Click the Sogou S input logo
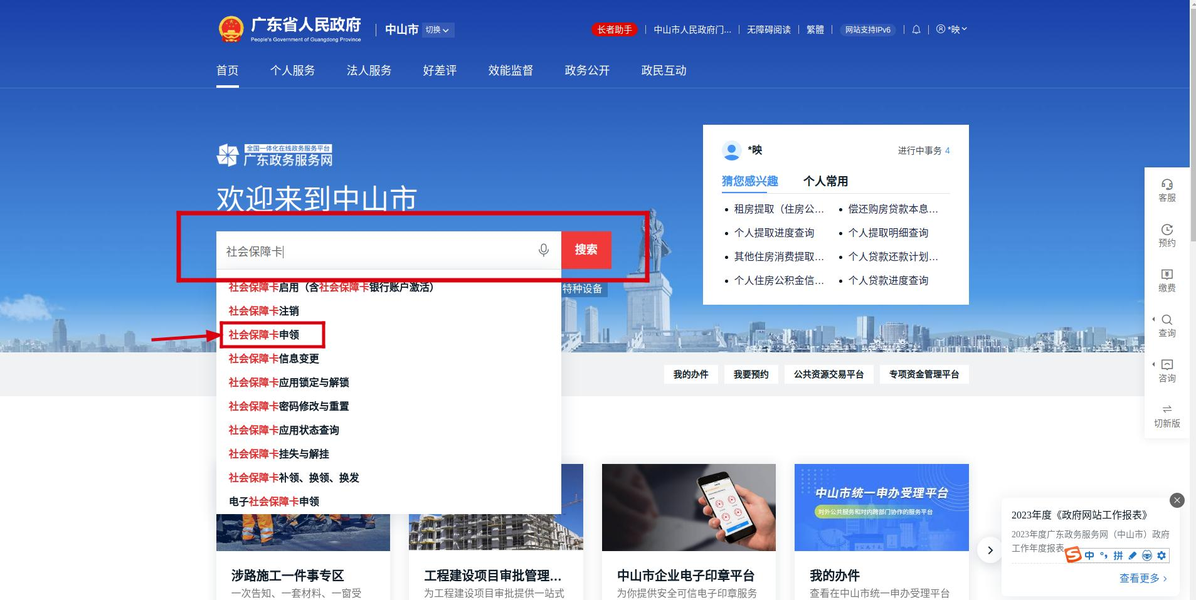Image resolution: width=1196 pixels, height=600 pixels. tap(1073, 555)
